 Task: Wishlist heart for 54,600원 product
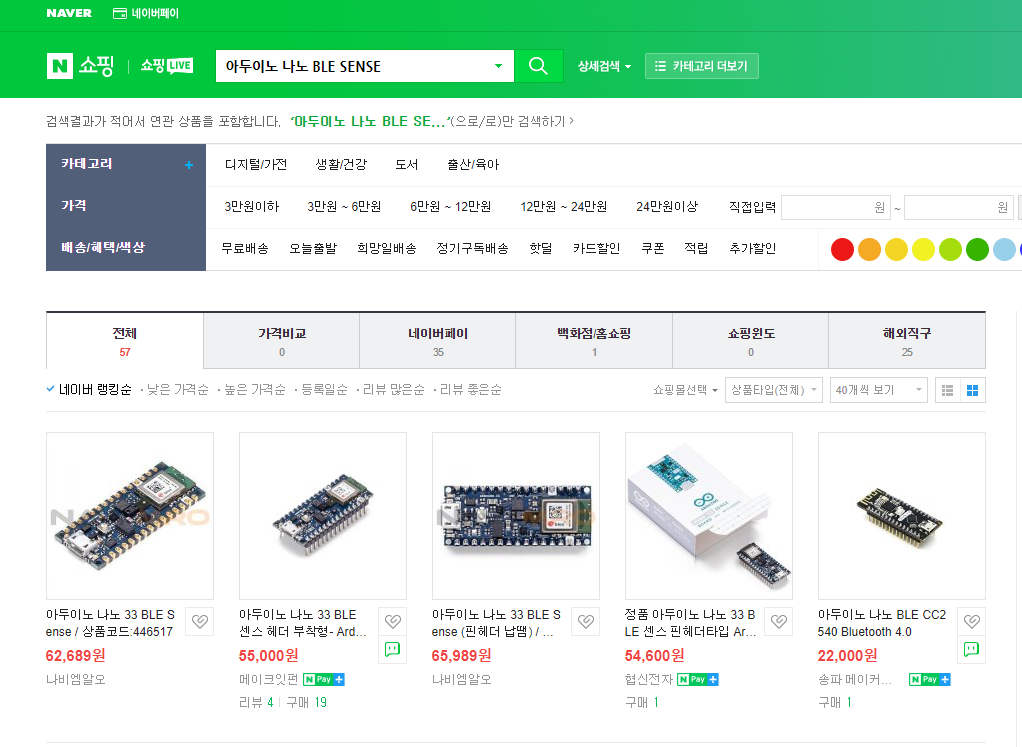pyautogui.click(x=778, y=621)
